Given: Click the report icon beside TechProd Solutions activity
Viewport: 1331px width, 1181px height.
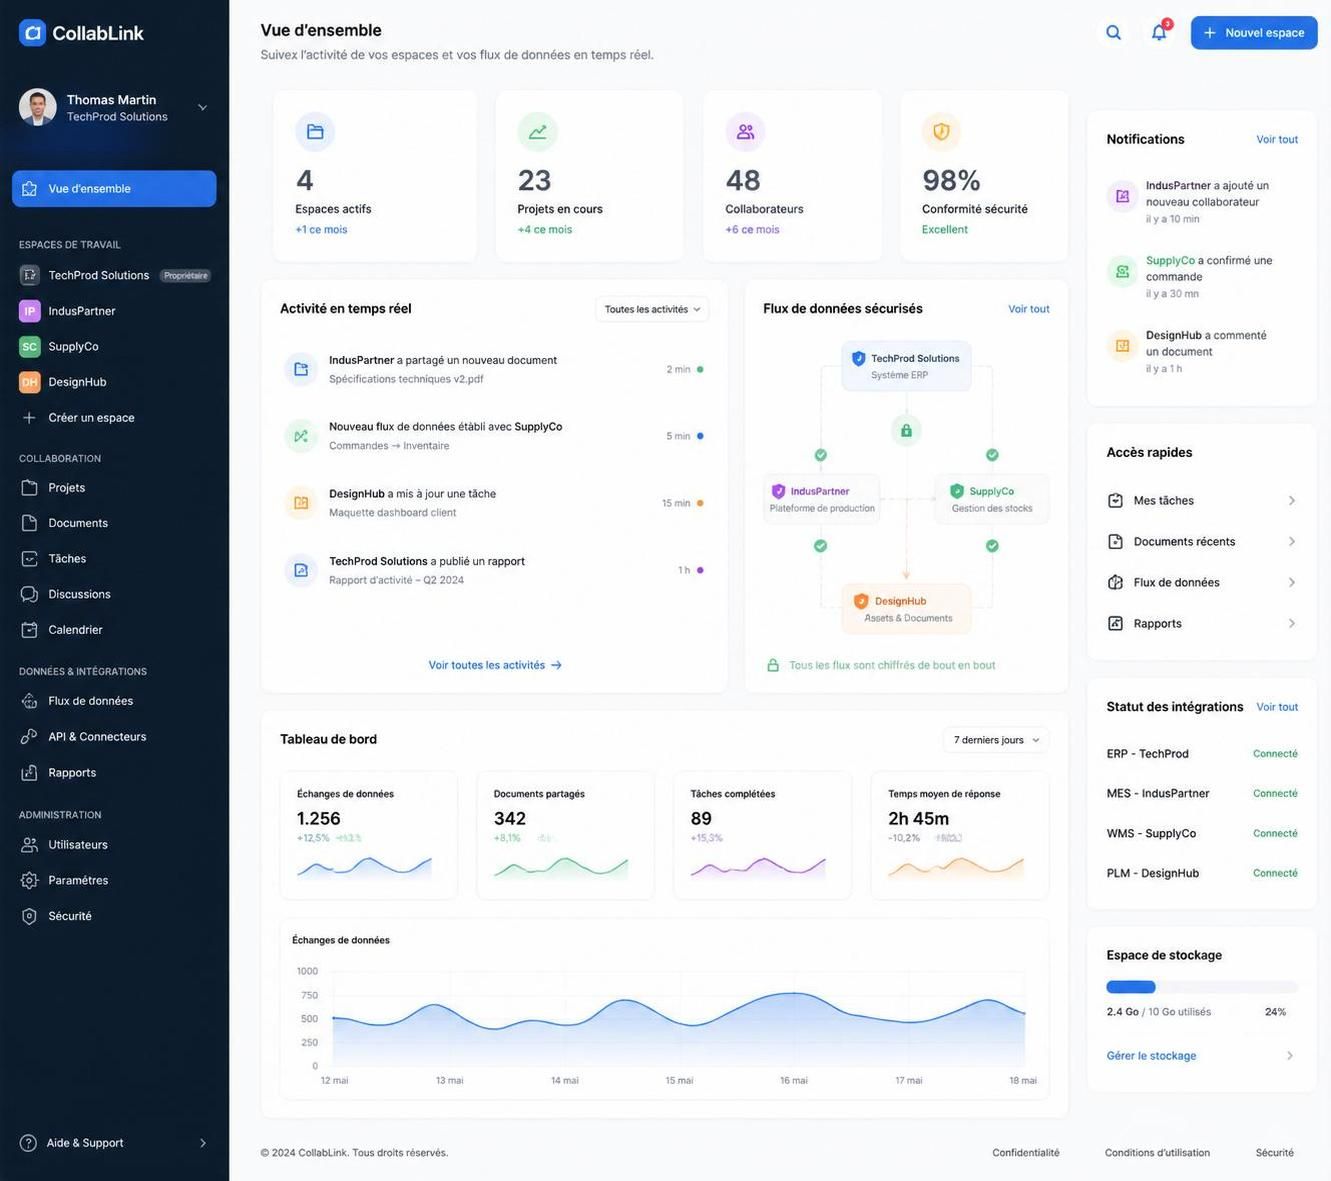Looking at the screenshot, I should click(x=301, y=571).
